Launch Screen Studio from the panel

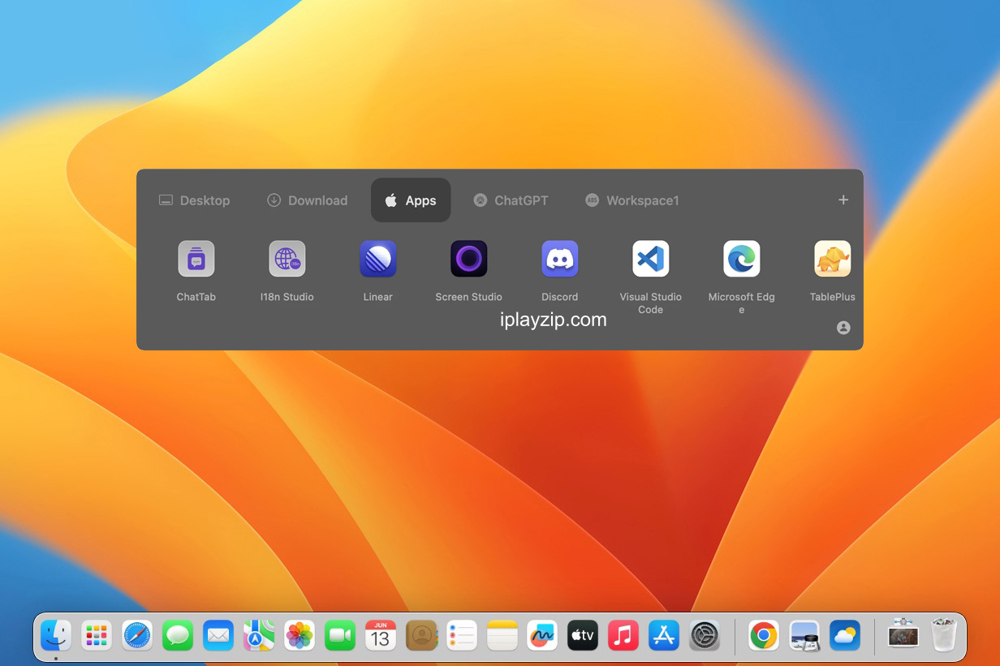tap(469, 259)
